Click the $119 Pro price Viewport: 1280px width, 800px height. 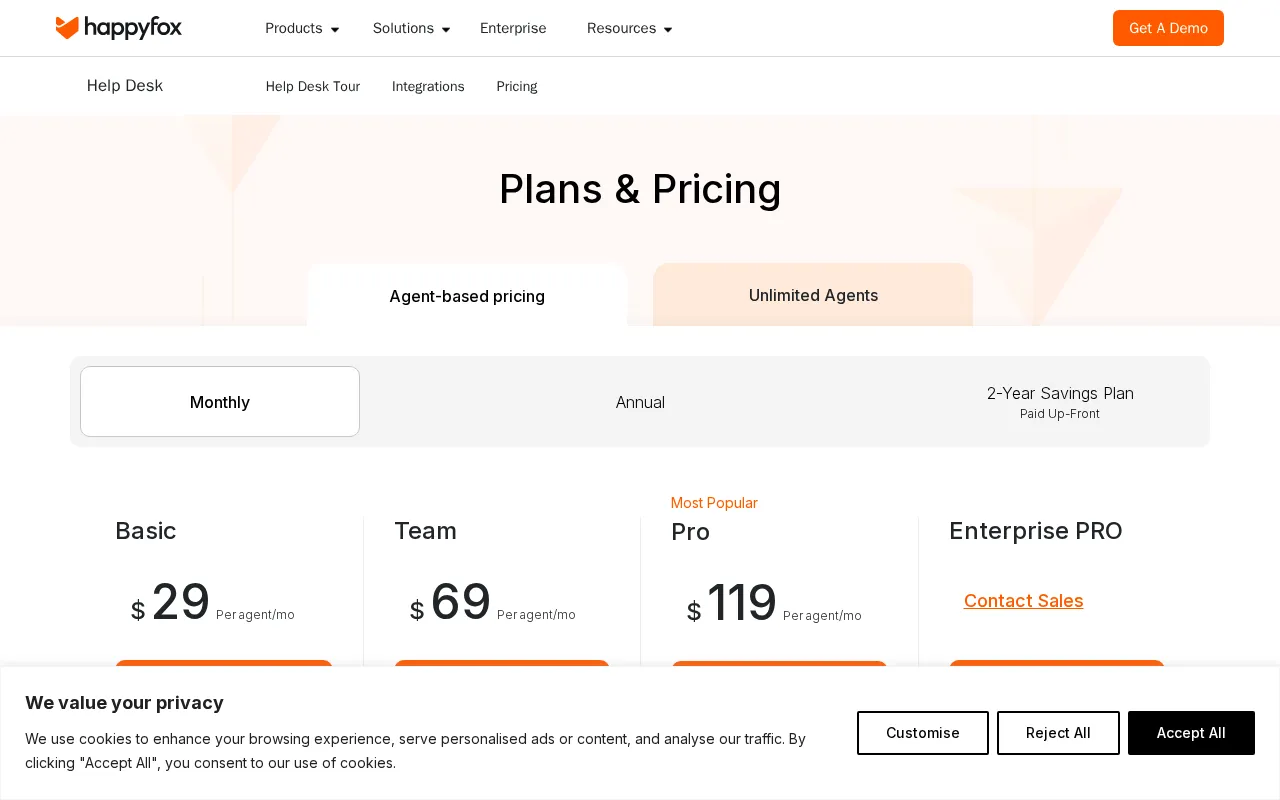[x=732, y=604]
